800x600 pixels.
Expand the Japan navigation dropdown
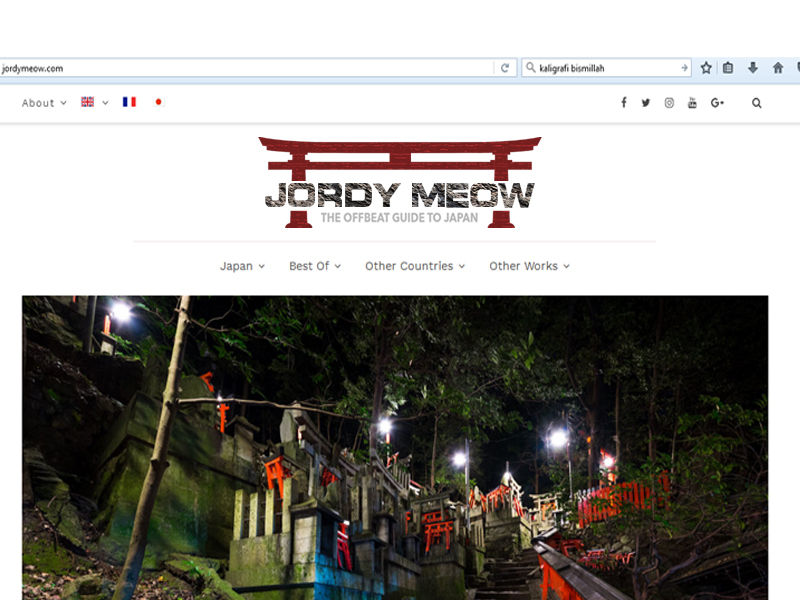tap(242, 266)
